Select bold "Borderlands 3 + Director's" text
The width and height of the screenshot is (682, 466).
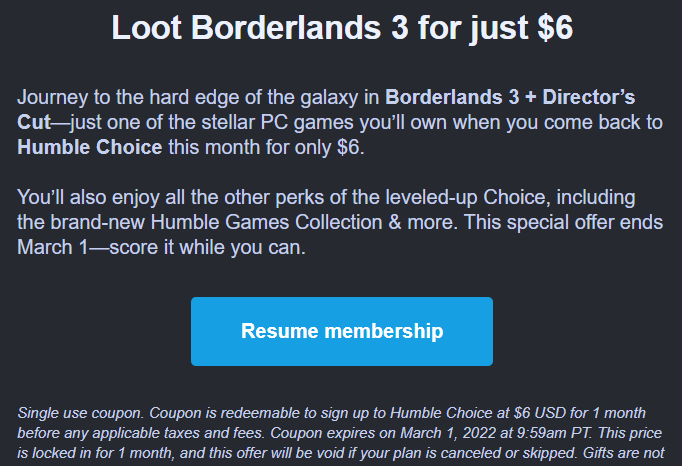point(510,99)
